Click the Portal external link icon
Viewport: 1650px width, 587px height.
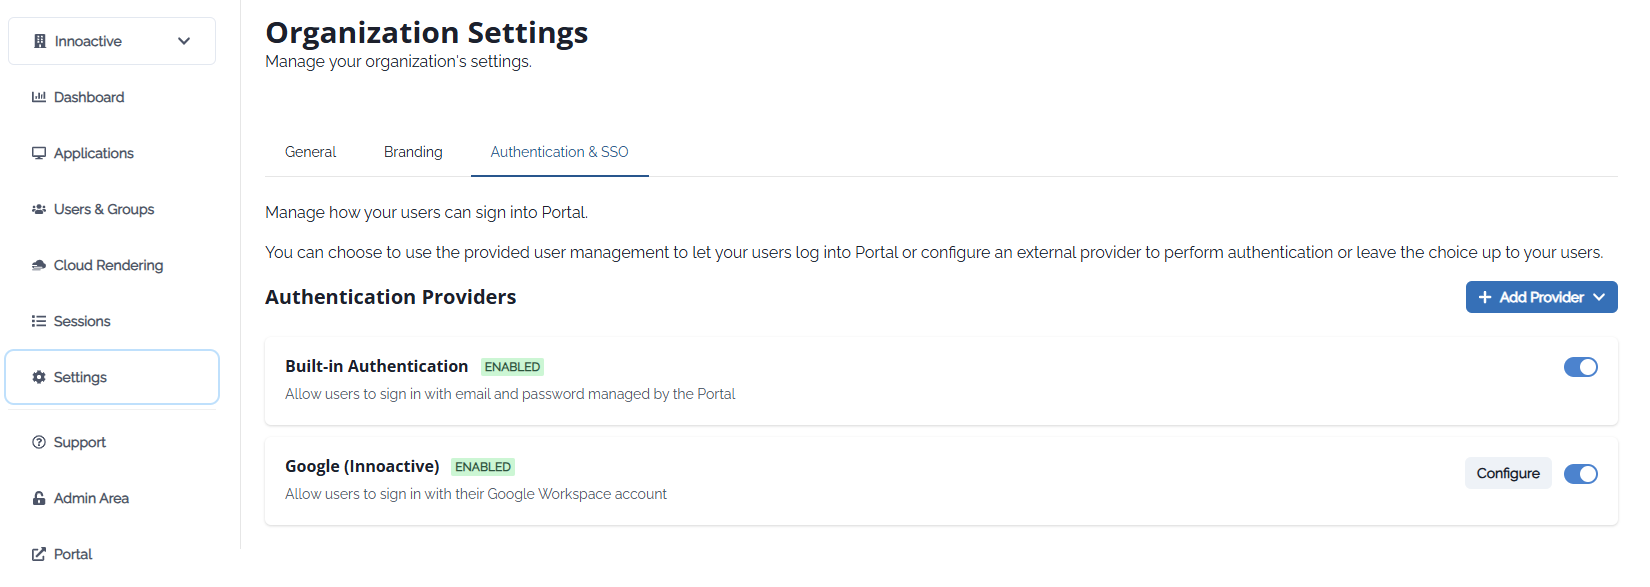tap(39, 554)
